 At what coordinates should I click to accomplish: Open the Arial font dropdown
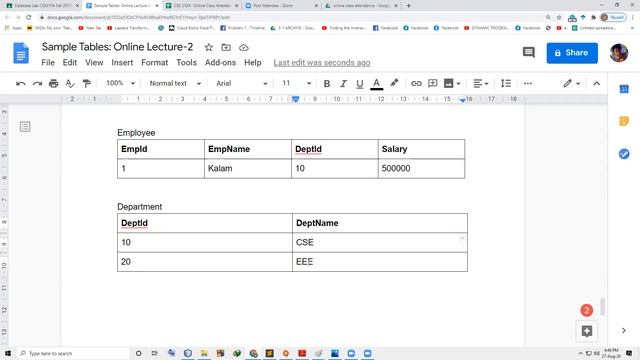tap(241, 83)
